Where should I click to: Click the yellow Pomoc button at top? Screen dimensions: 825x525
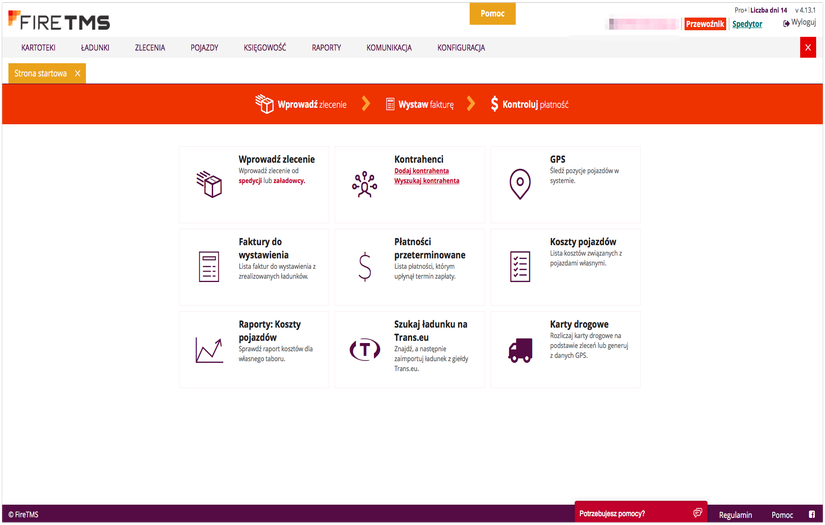pyautogui.click(x=492, y=14)
